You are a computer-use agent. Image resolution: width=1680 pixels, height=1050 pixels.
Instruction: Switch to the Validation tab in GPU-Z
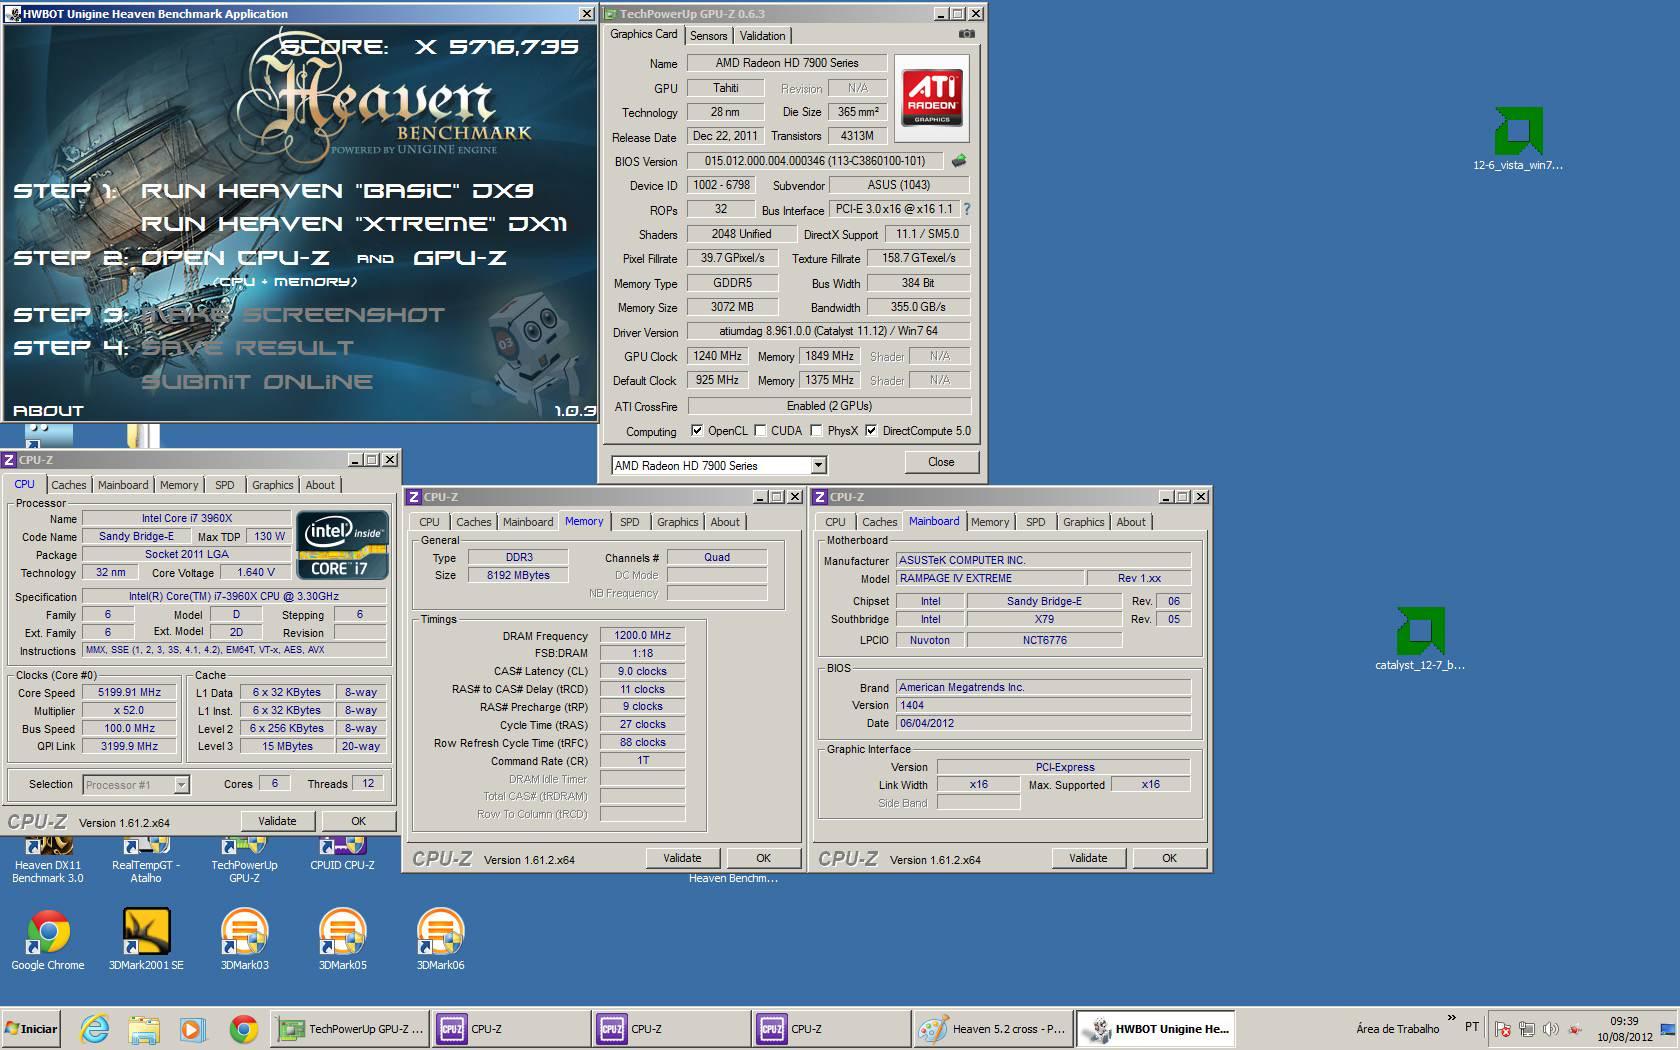(x=762, y=35)
